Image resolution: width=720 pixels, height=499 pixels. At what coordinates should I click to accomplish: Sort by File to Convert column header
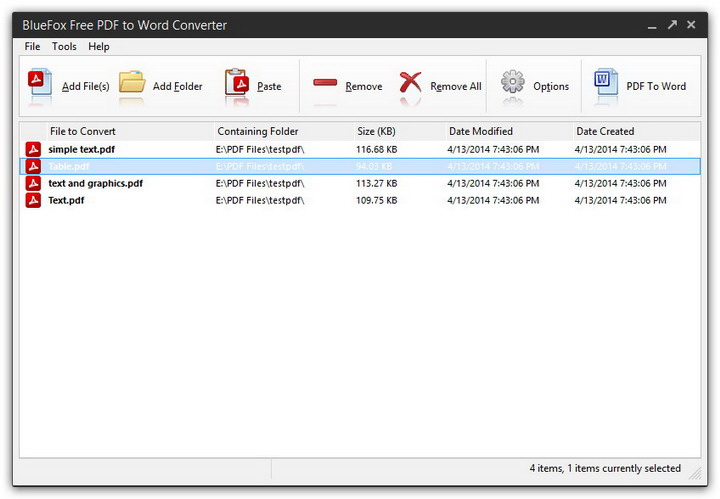(x=130, y=131)
